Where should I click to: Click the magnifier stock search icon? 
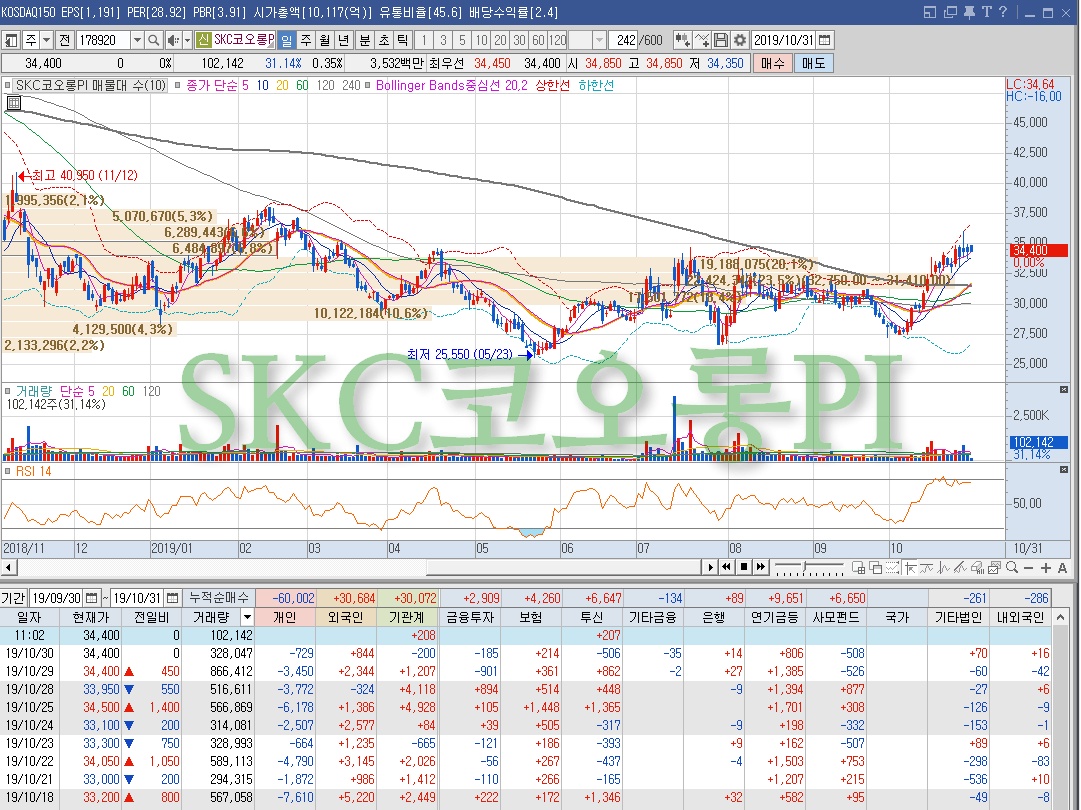click(154, 40)
